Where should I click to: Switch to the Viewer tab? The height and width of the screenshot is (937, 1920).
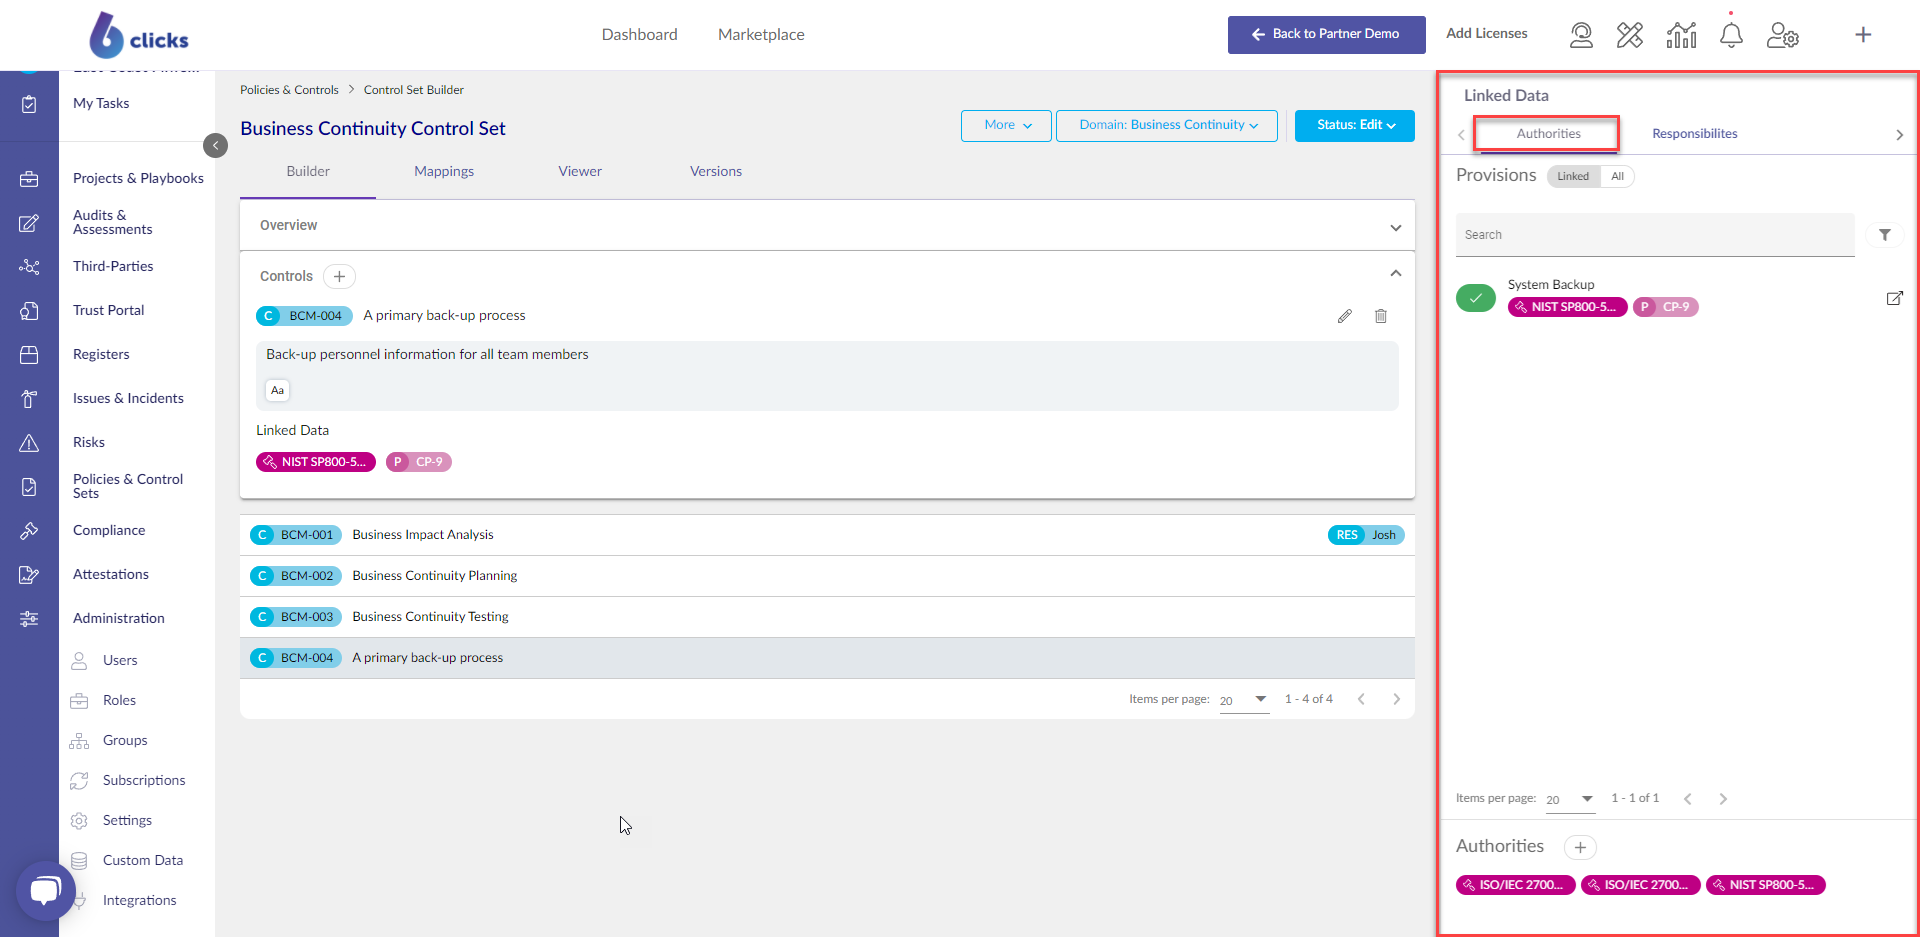pyautogui.click(x=580, y=172)
